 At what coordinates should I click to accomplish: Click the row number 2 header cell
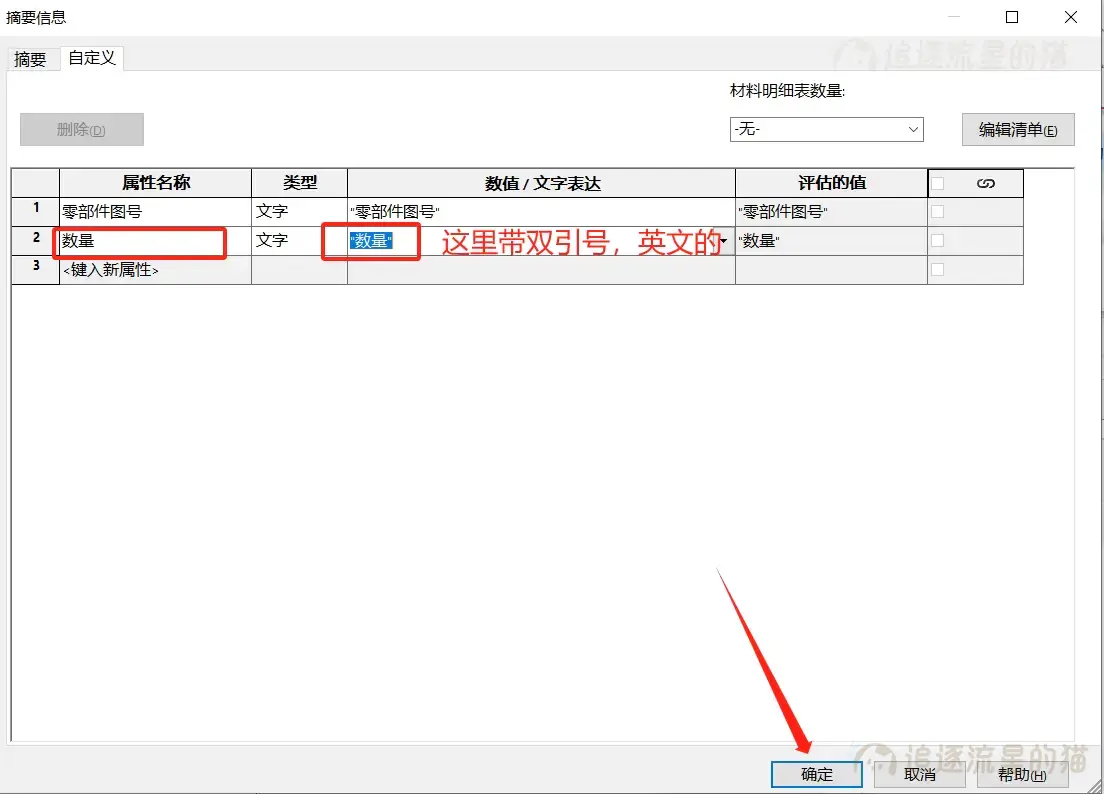point(35,242)
